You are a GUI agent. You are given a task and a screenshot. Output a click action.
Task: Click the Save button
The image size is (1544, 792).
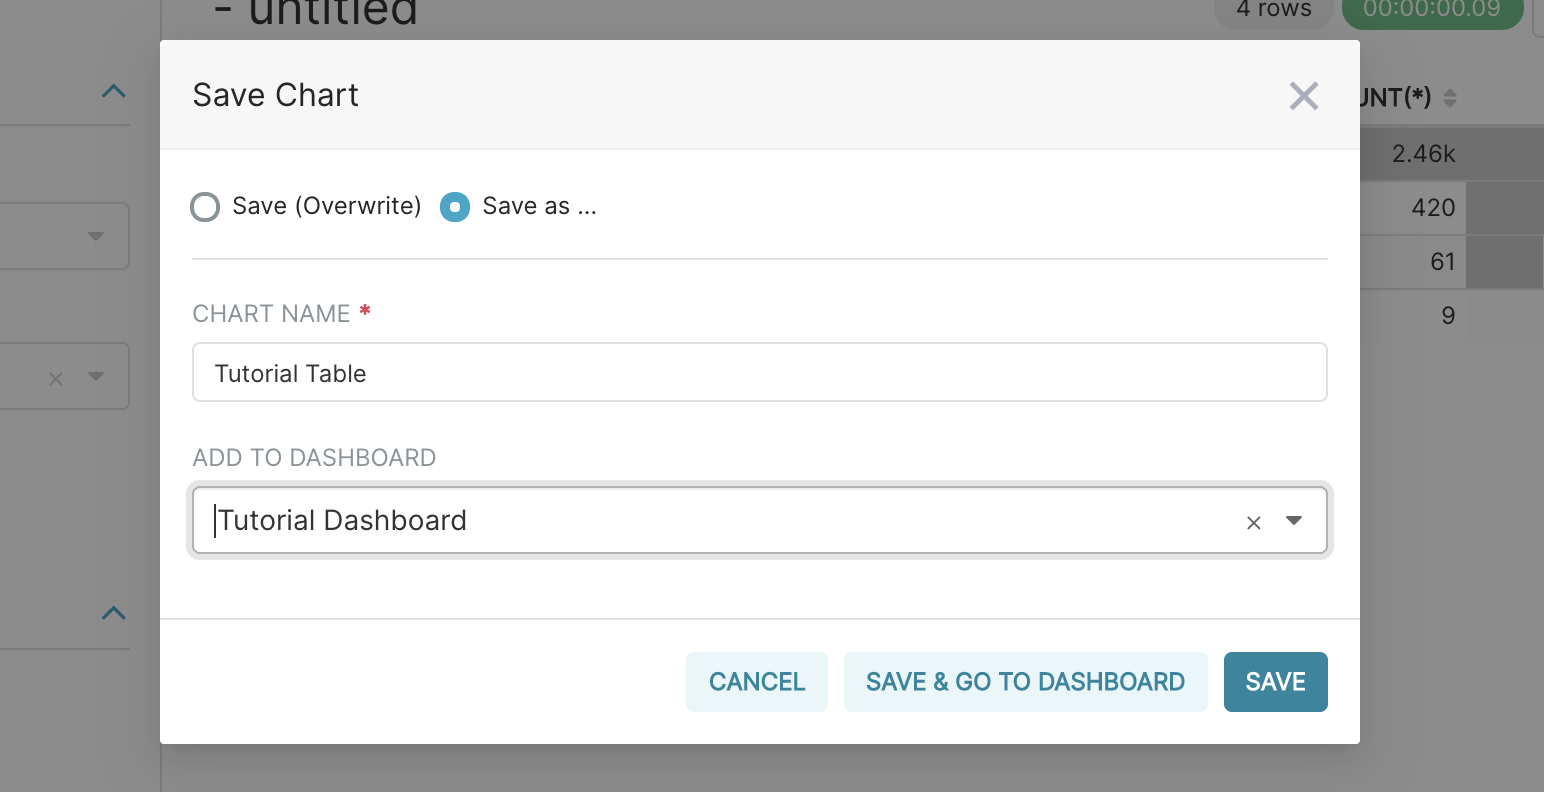click(x=1275, y=682)
